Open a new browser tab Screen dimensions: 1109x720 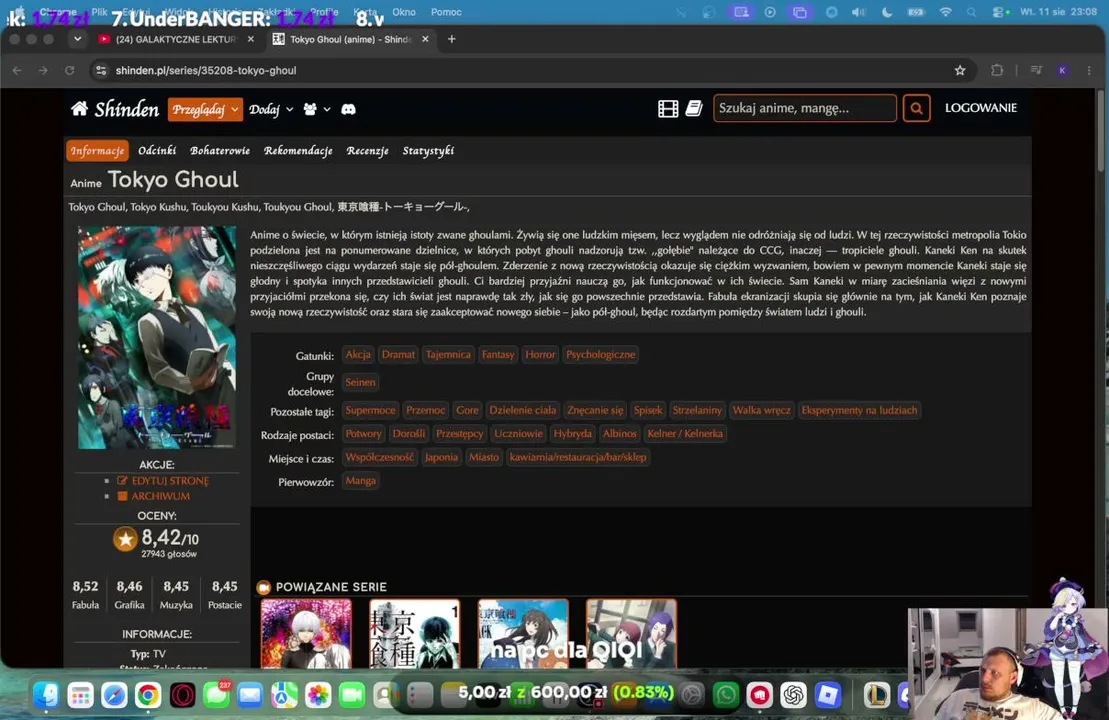[451, 39]
